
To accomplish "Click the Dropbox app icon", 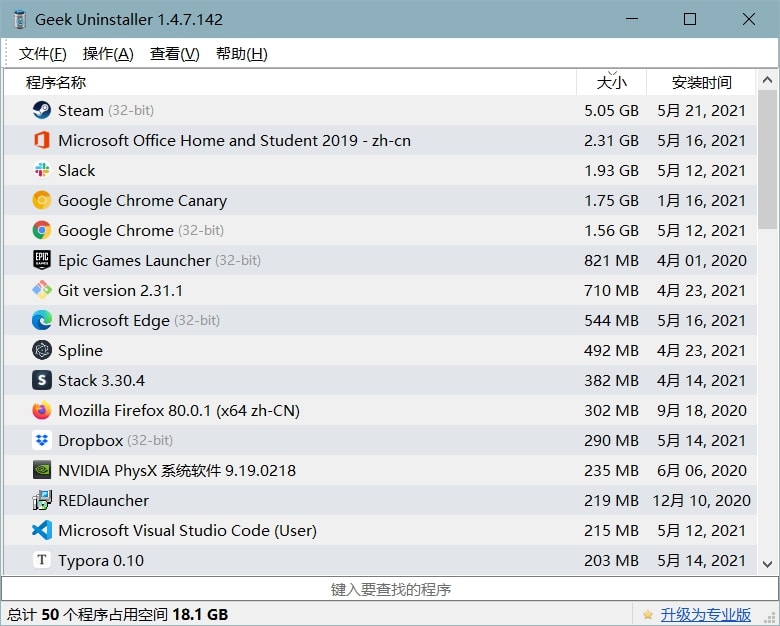I will coord(42,440).
